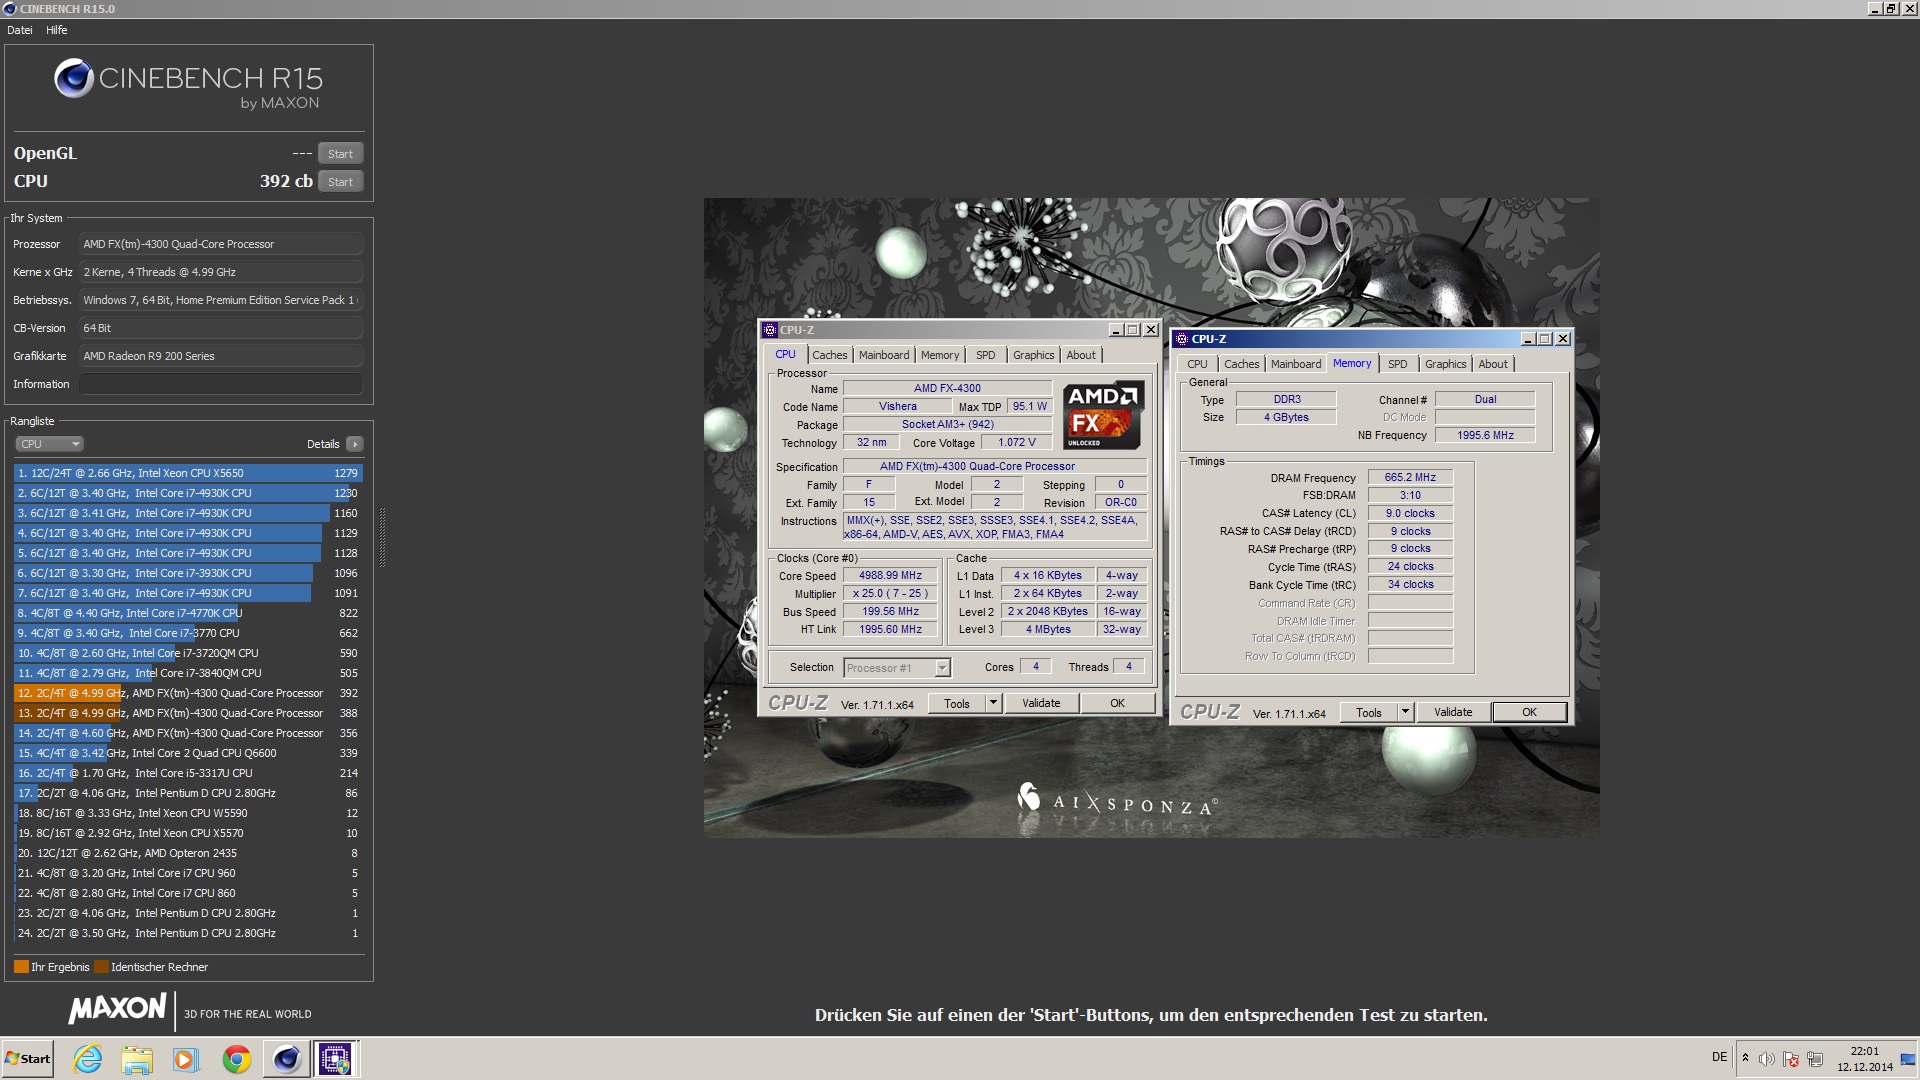Click the DRAM Frequency value 665.2 MHz
The height and width of the screenshot is (1080, 1920).
1410,478
